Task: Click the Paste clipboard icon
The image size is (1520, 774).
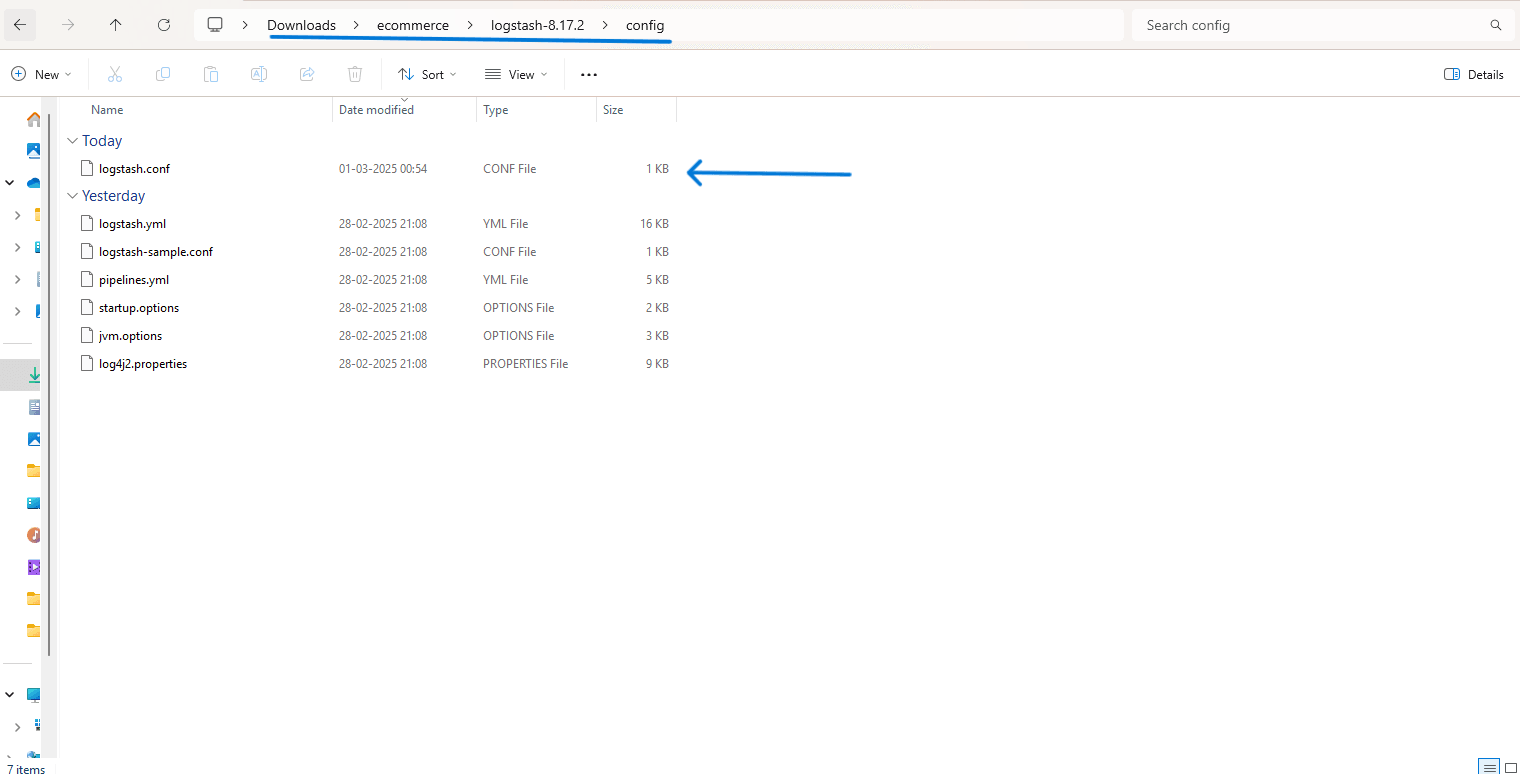Action: coord(211,74)
